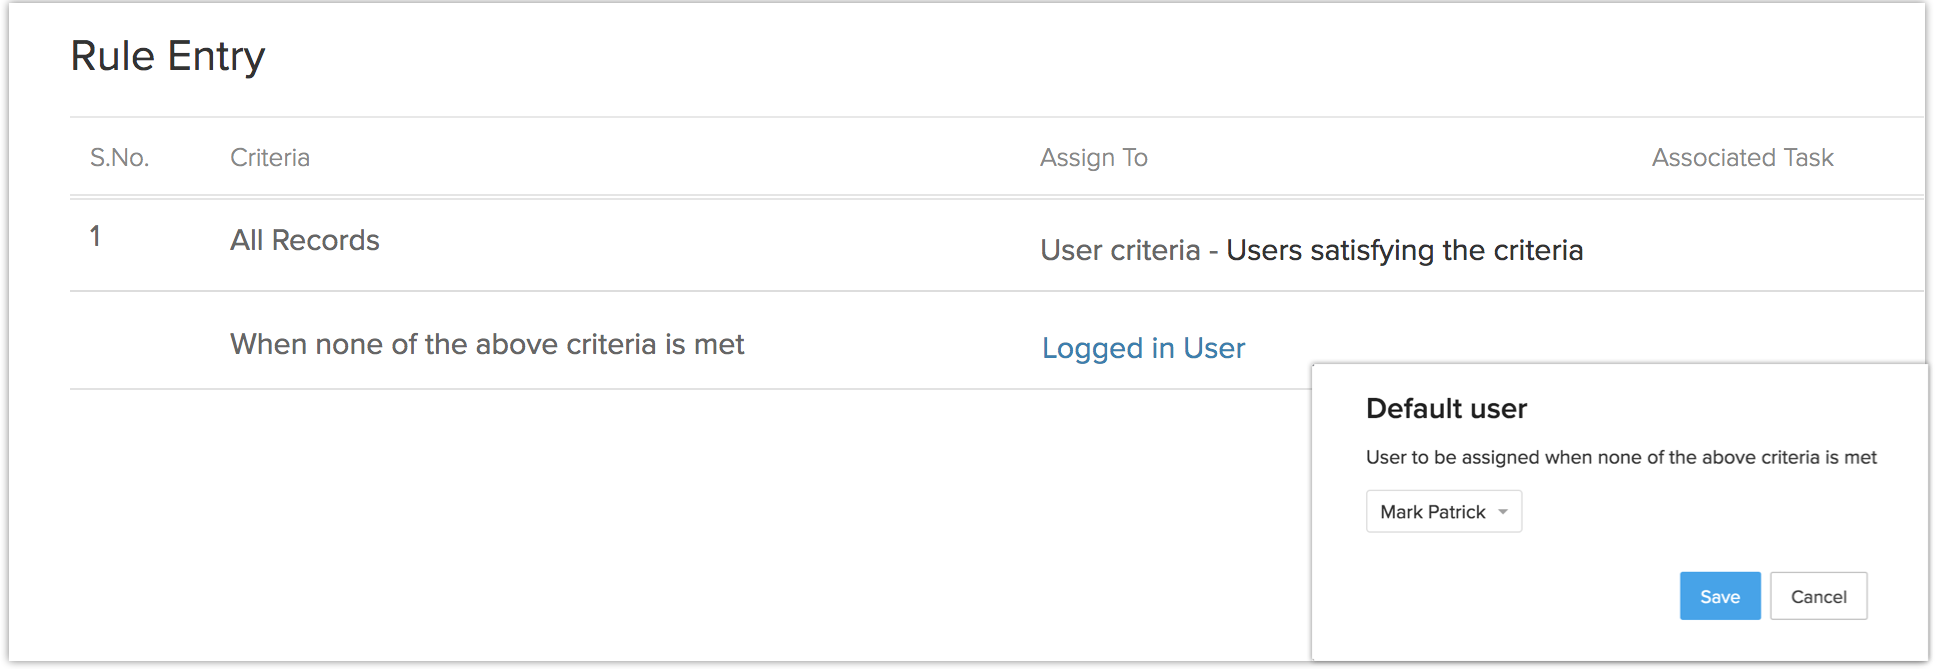Screen dimensions: 1942x669
Task: Open the Logged in User link
Action: click(1143, 348)
